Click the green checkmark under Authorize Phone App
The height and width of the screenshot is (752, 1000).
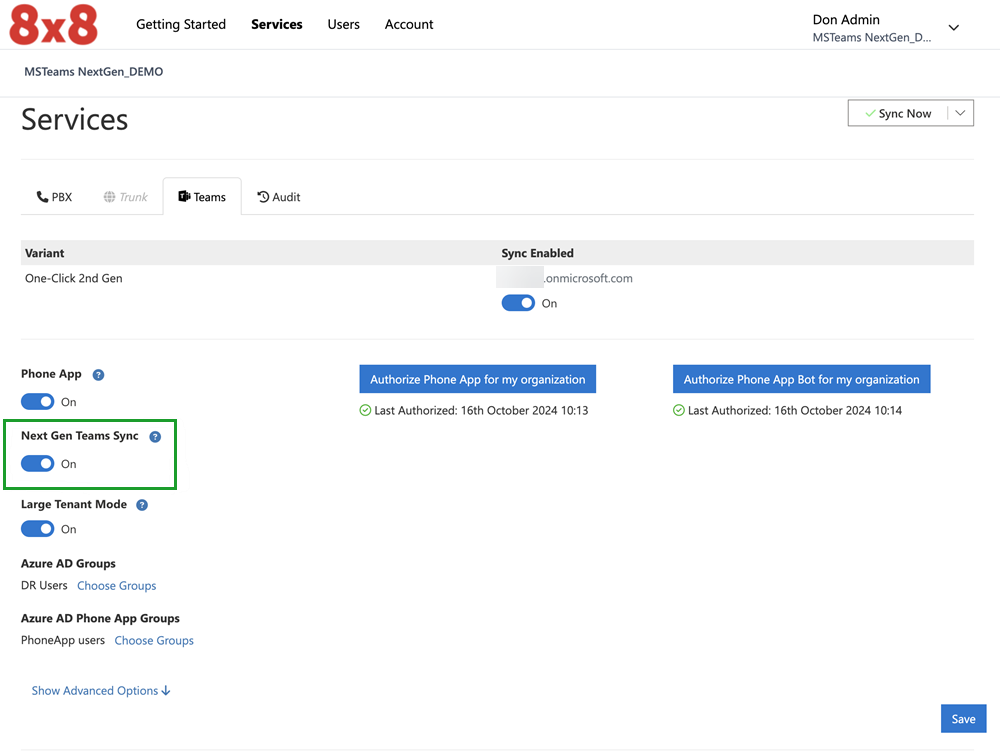click(365, 411)
